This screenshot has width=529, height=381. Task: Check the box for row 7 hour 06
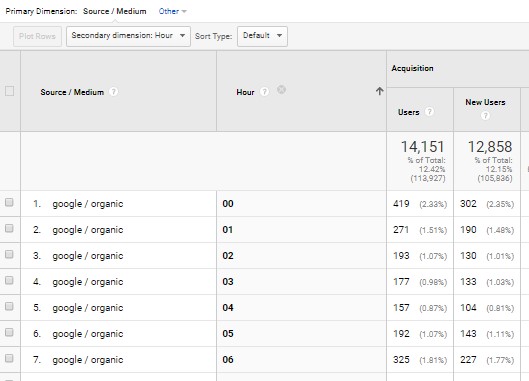(9, 358)
